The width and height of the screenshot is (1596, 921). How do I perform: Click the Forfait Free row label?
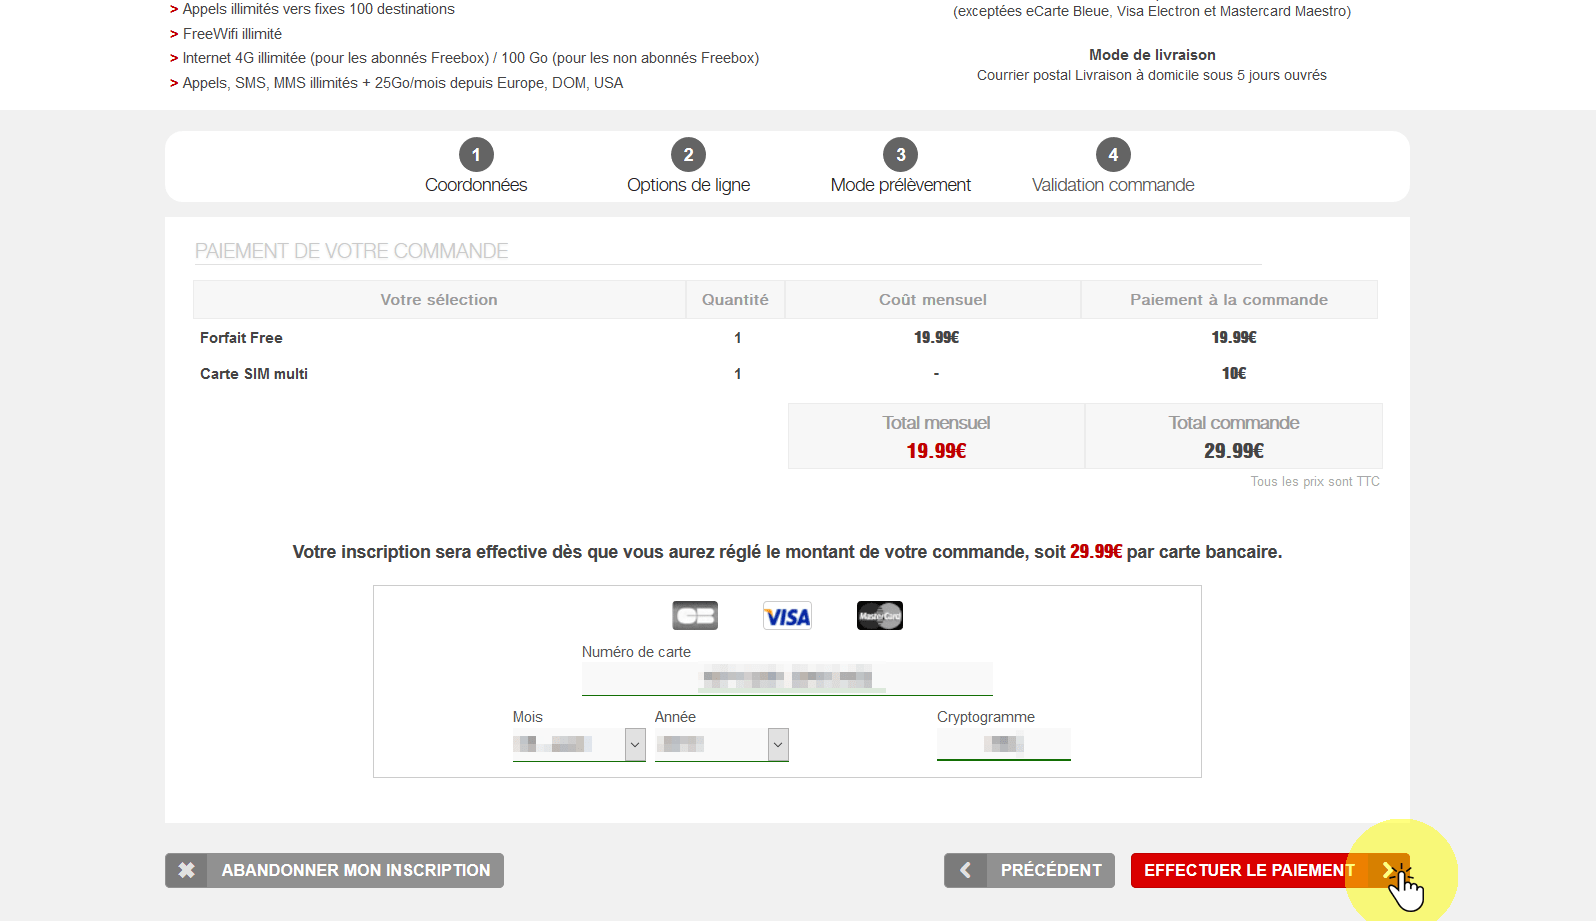click(241, 338)
